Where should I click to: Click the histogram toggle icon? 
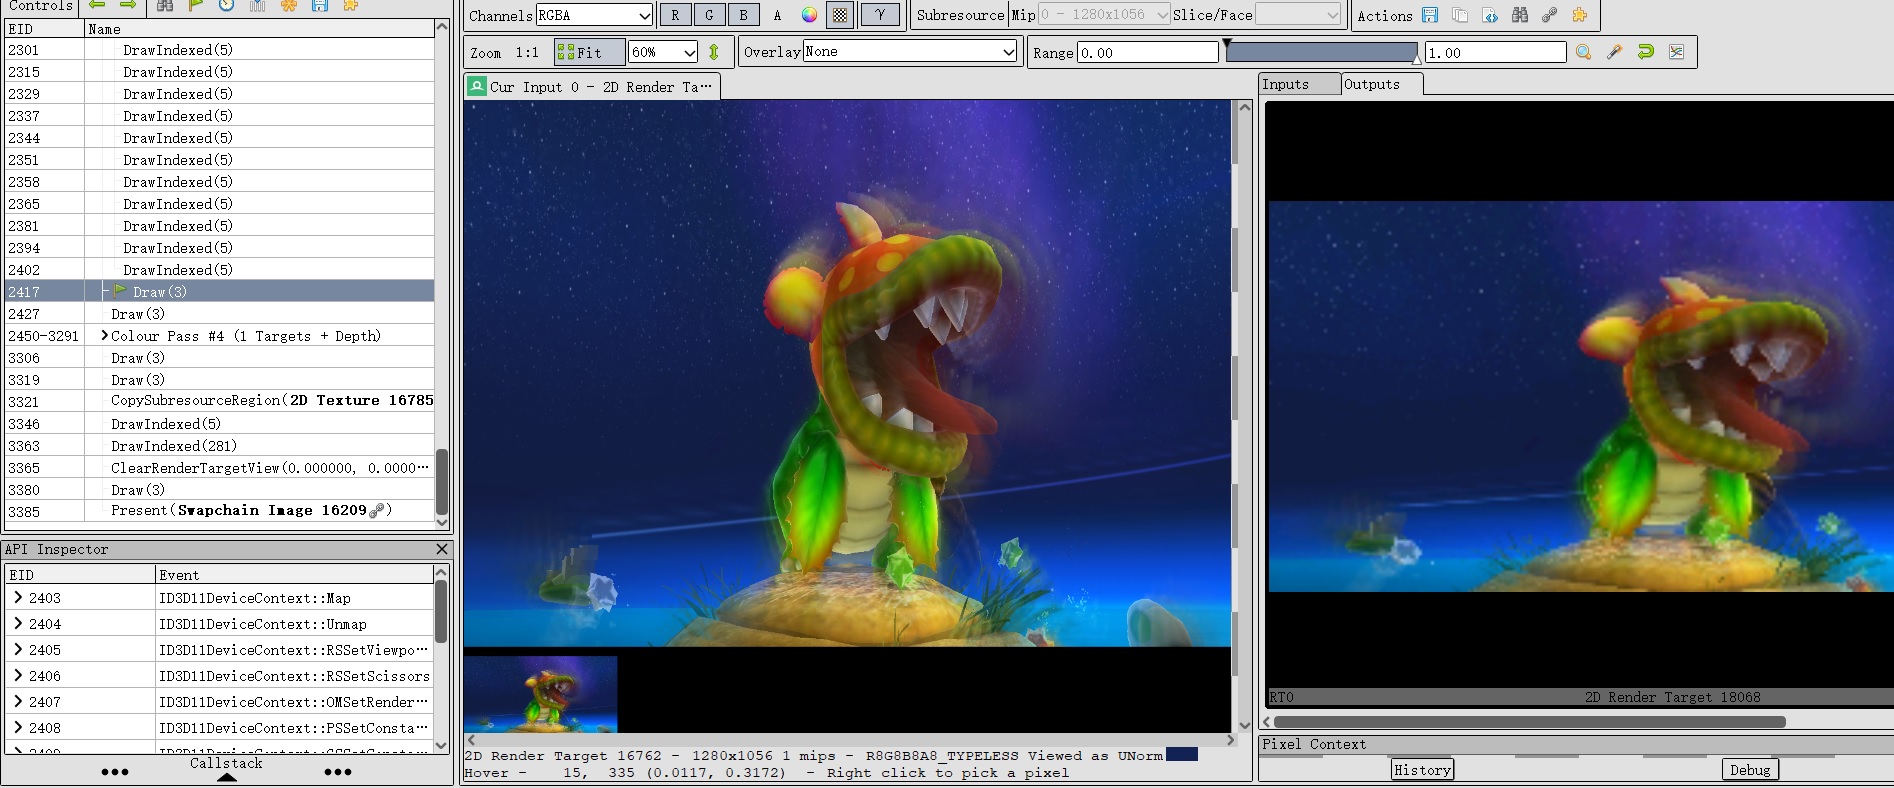[x=1677, y=52]
